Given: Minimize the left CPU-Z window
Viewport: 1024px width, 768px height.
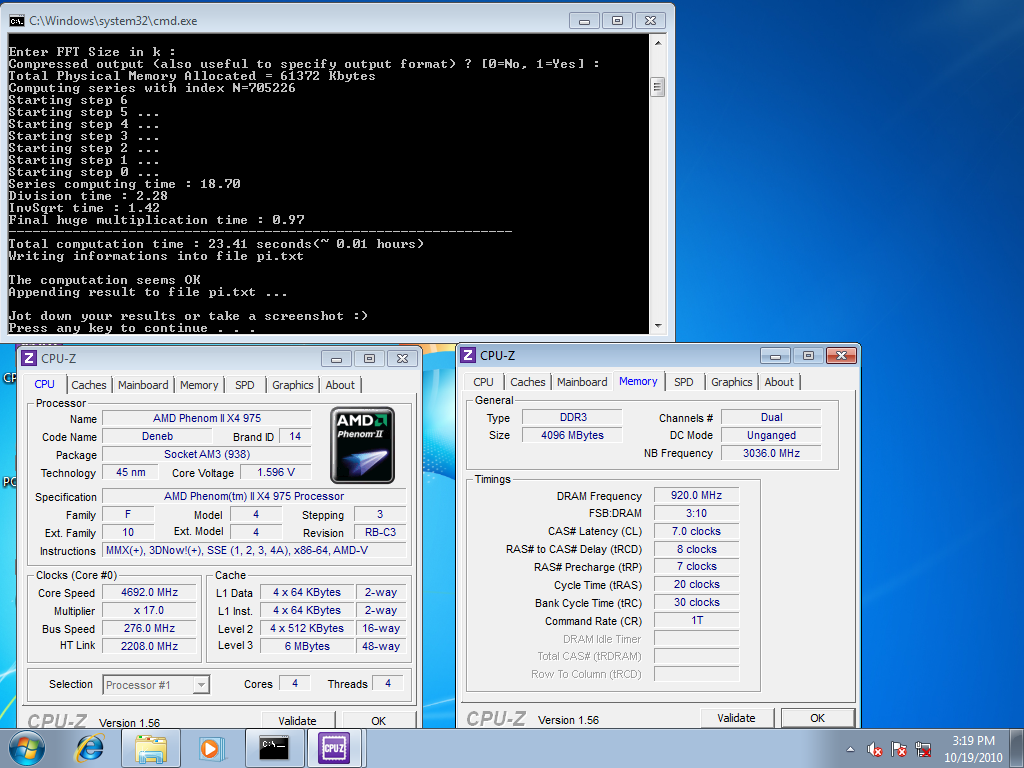Looking at the screenshot, I should 336,359.
